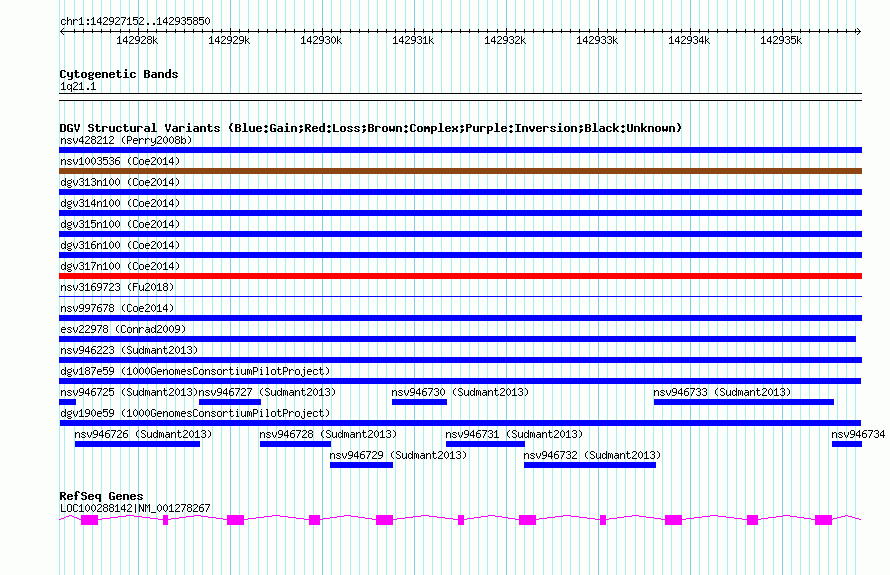Select the first magenta exon of LOC100288142

pyautogui.click(x=90, y=520)
